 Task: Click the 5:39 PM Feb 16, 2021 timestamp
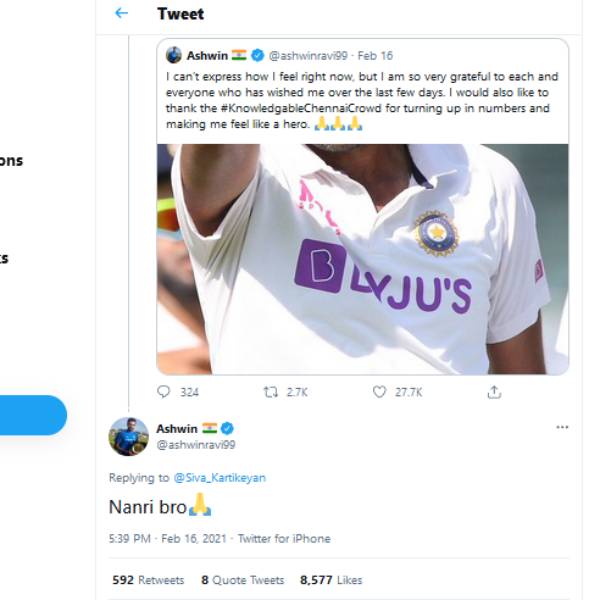163,538
